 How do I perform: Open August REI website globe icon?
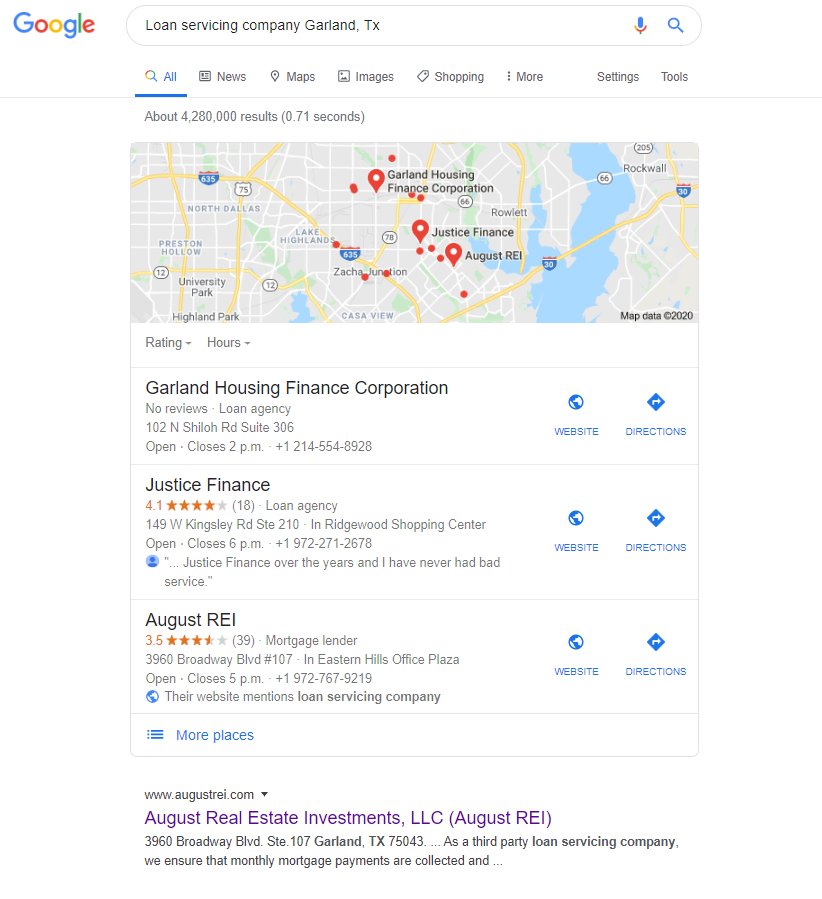(576, 642)
